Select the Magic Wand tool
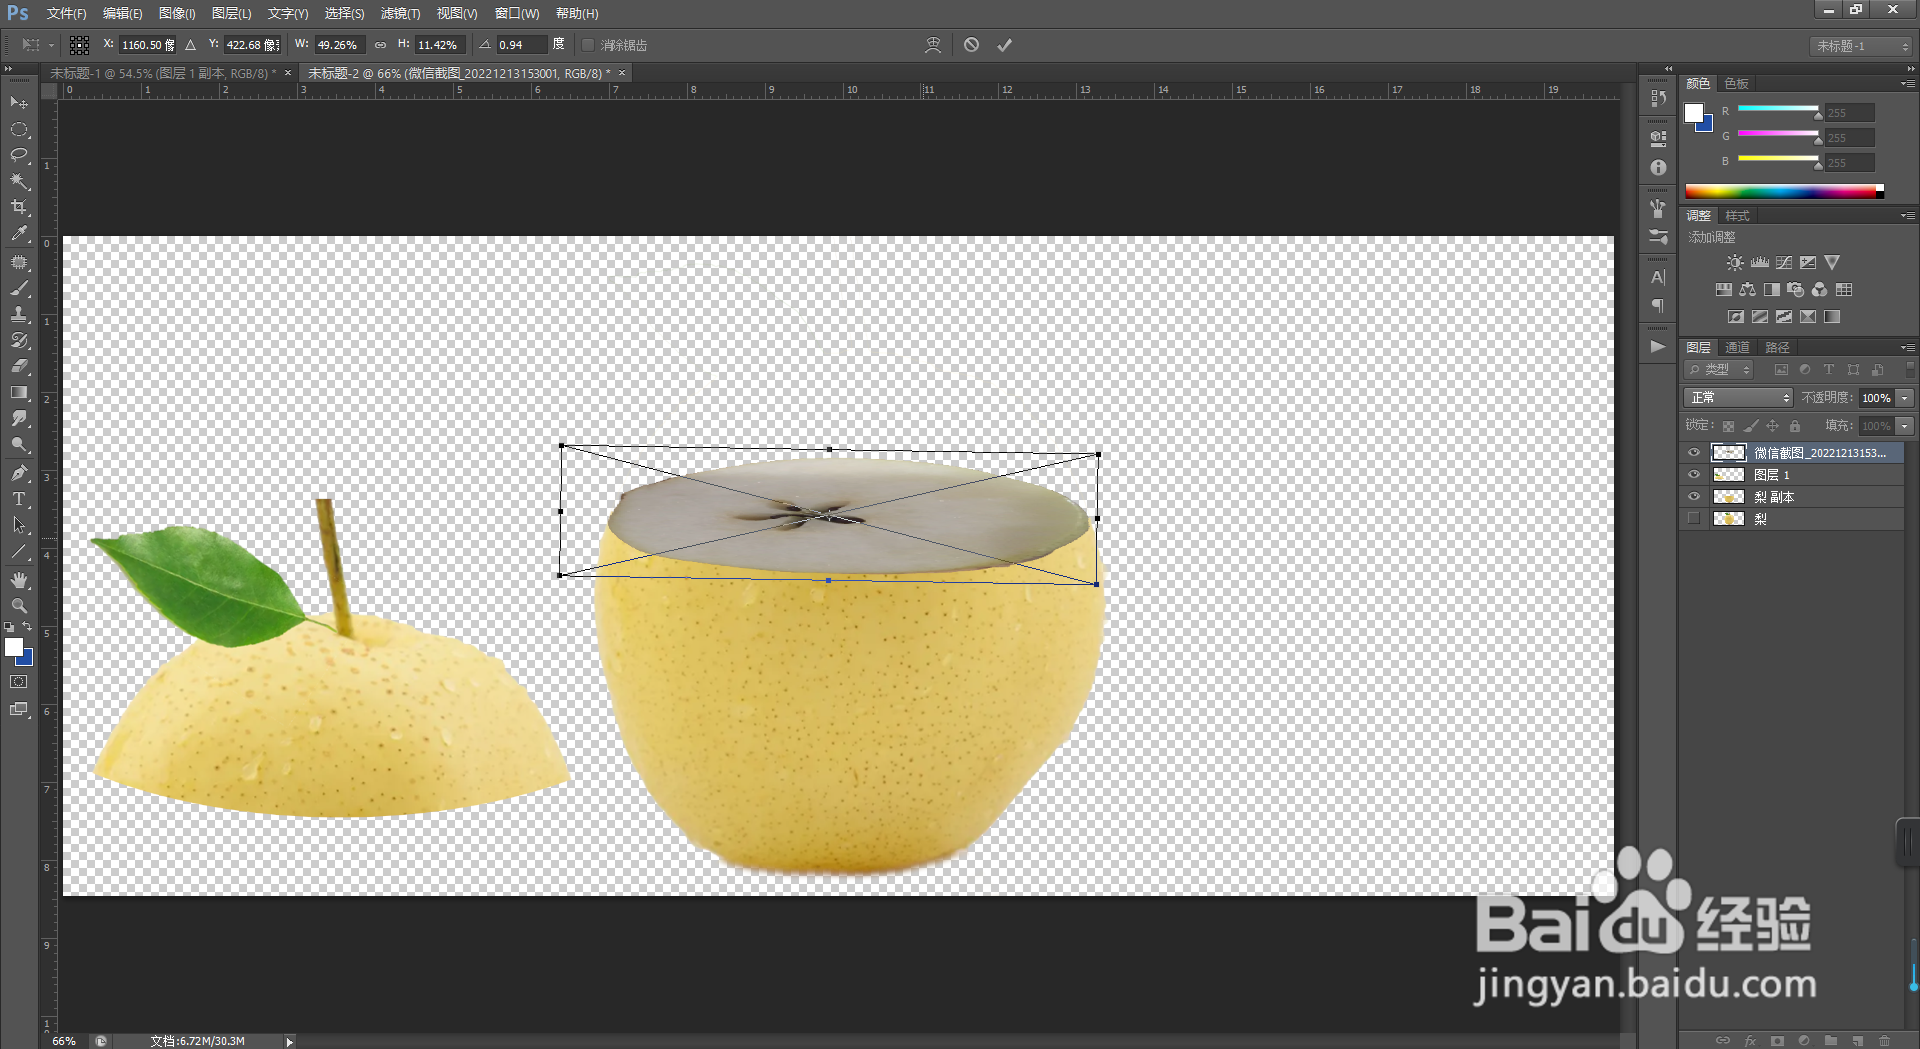Viewport: 1920px width, 1049px height. point(19,181)
